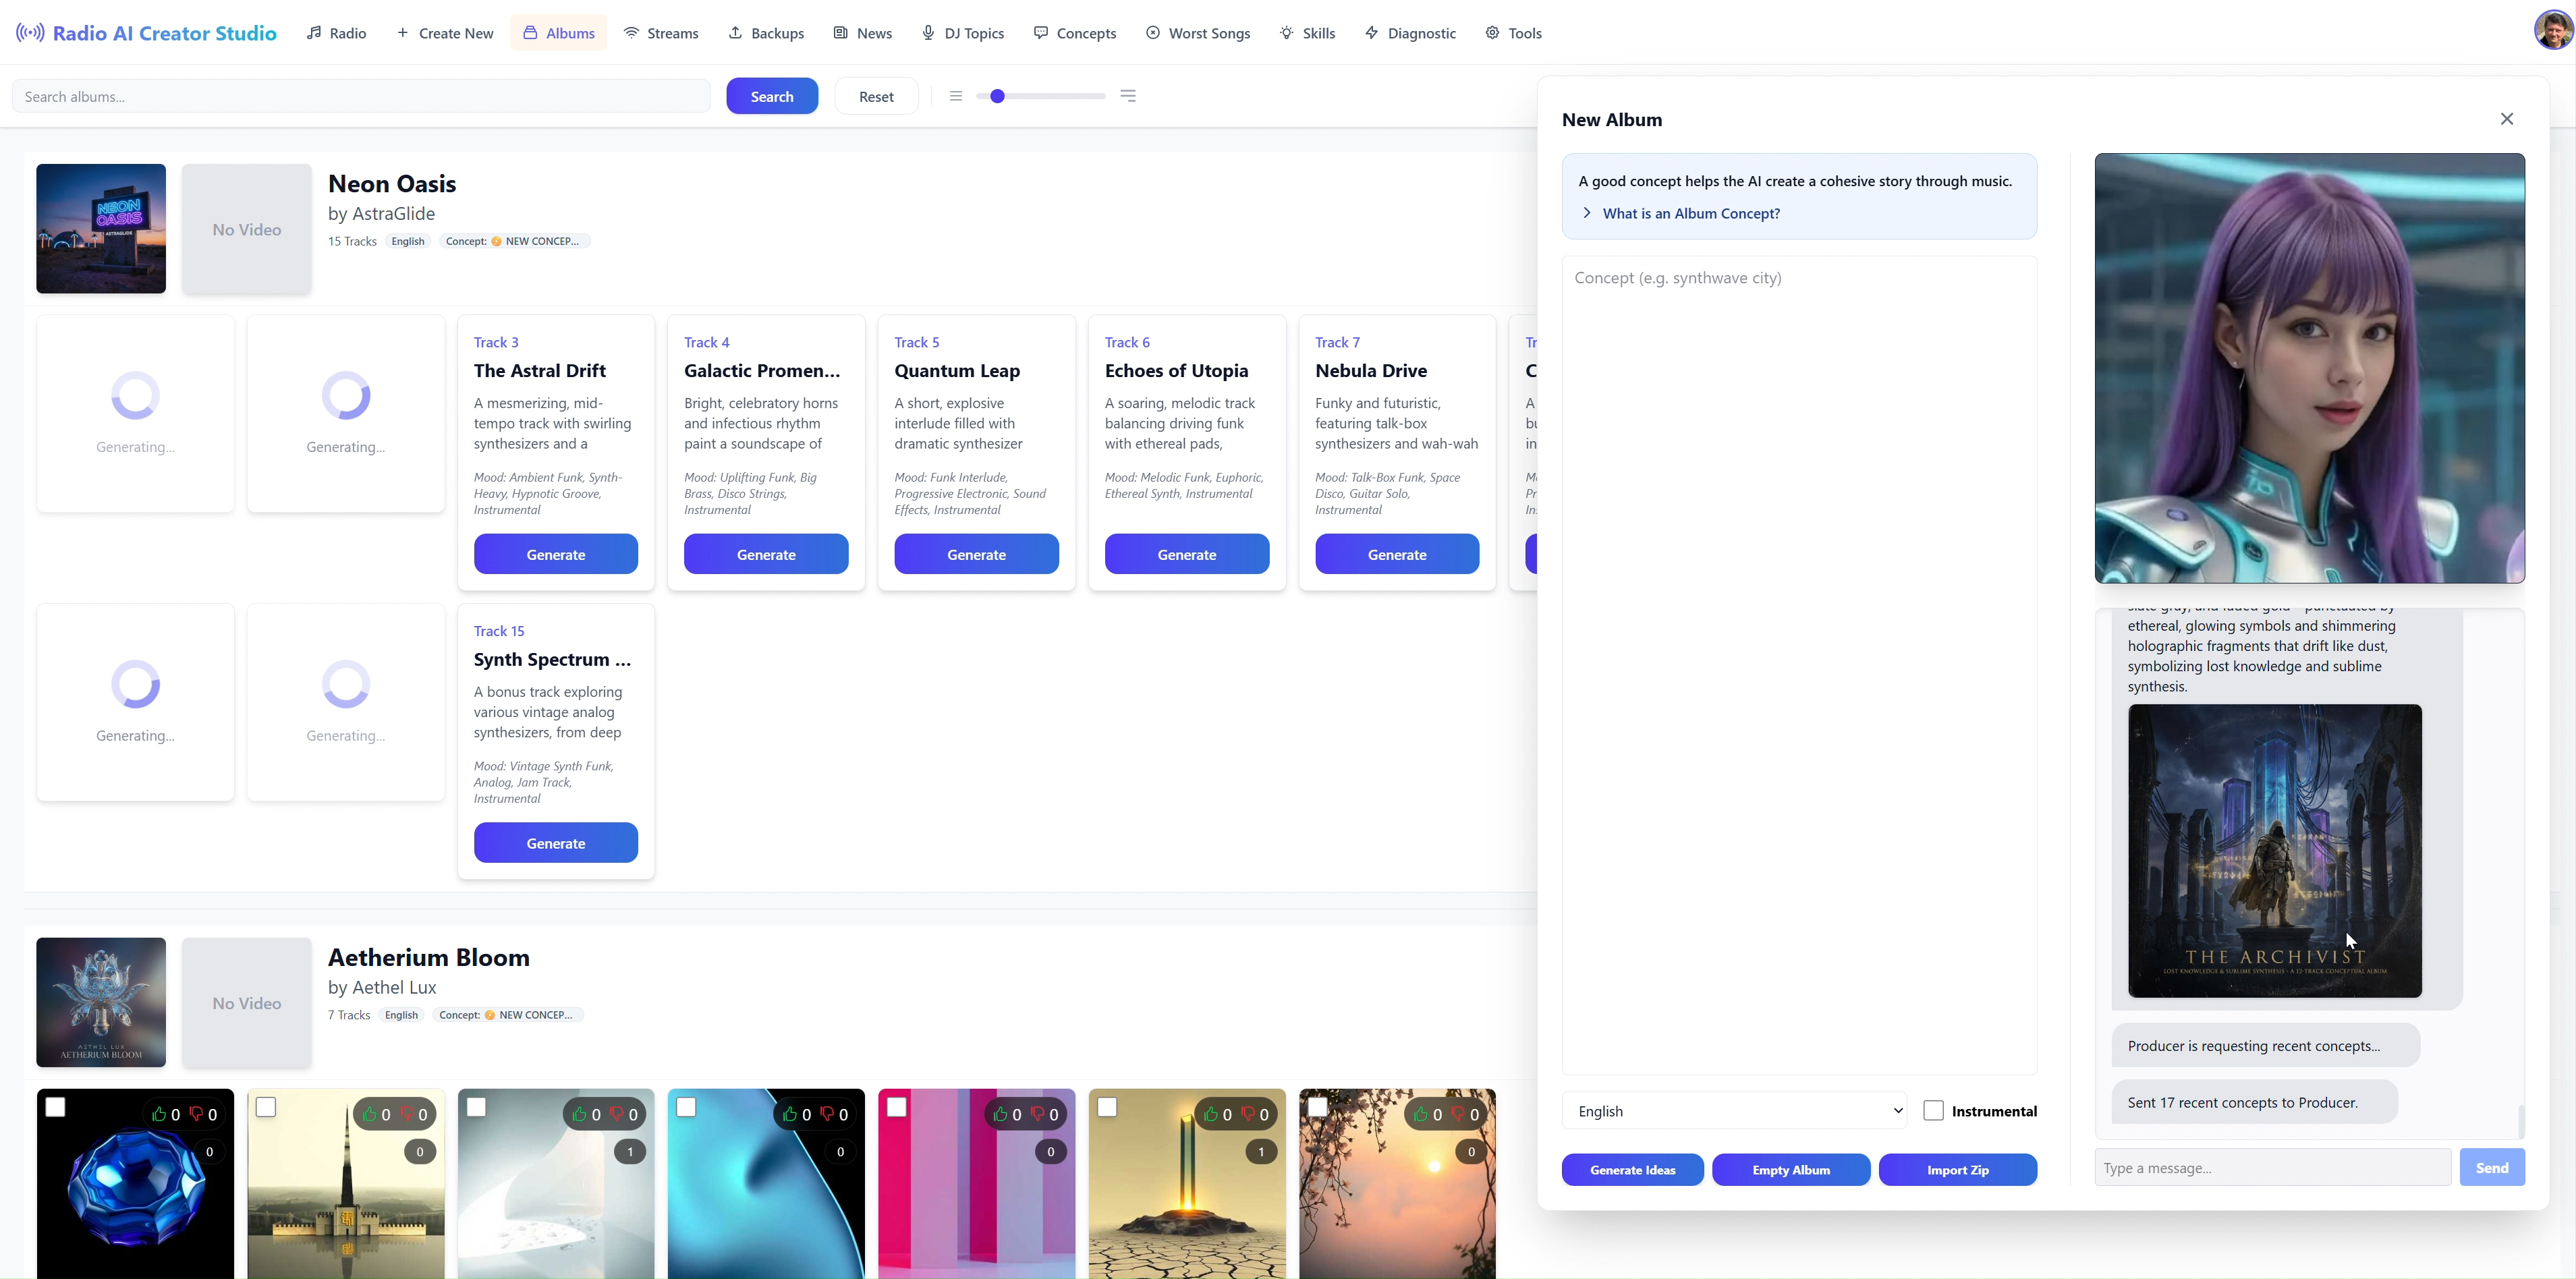Tick the checkbox on the pink track thumbnail
This screenshot has width=2576, height=1279.
tap(897, 1107)
